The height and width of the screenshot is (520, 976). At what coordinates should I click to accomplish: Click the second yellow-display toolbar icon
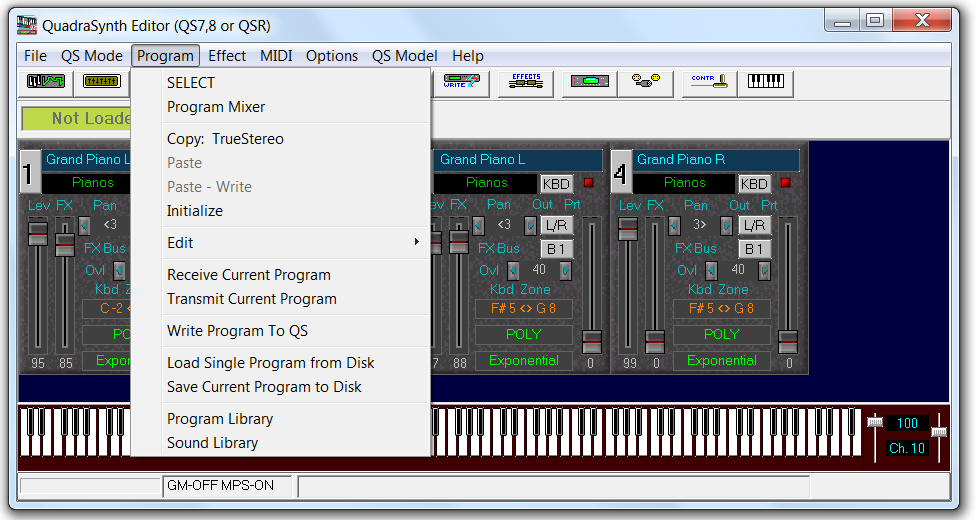(x=102, y=83)
